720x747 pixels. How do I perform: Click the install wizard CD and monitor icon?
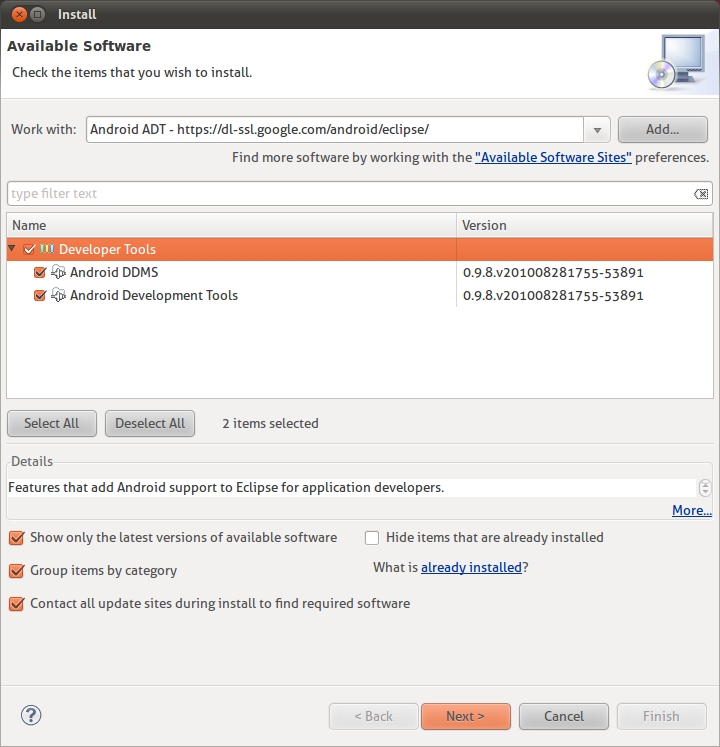click(x=677, y=62)
